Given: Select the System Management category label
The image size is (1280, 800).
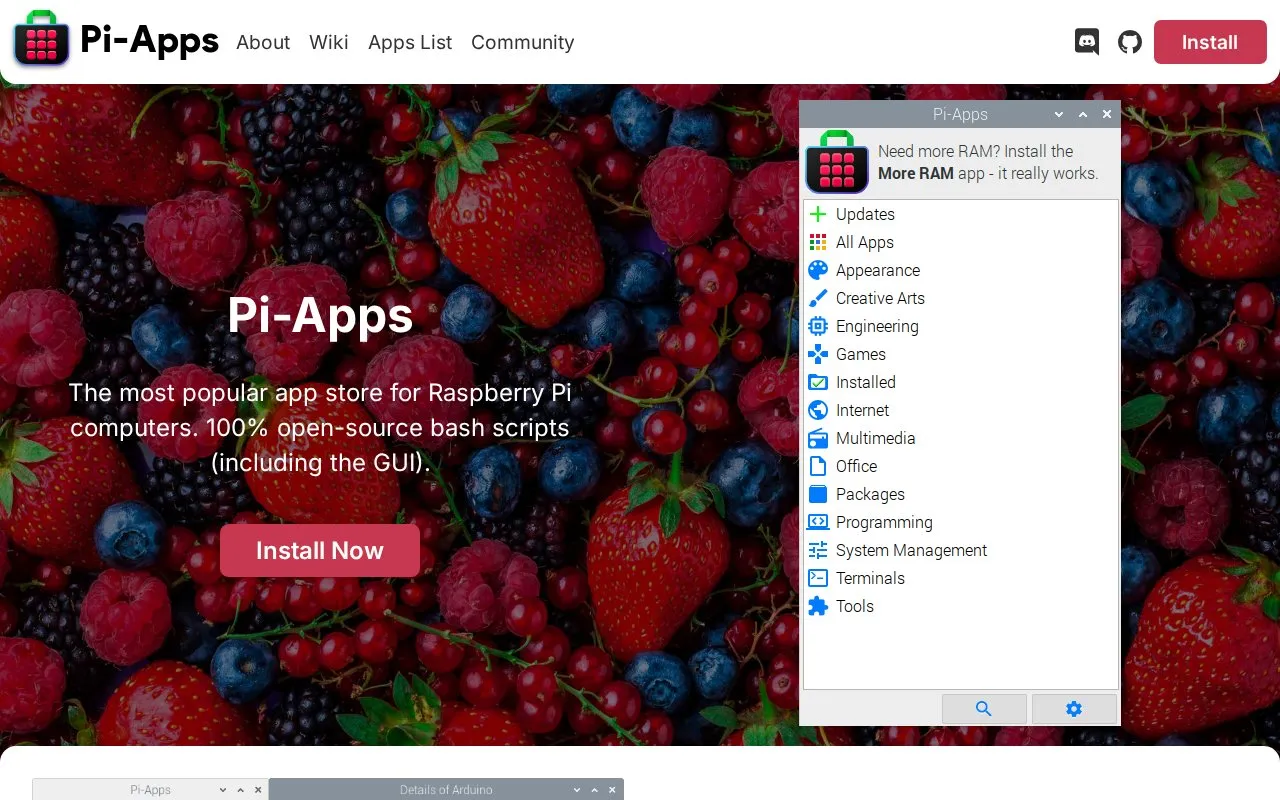Looking at the screenshot, I should (911, 550).
